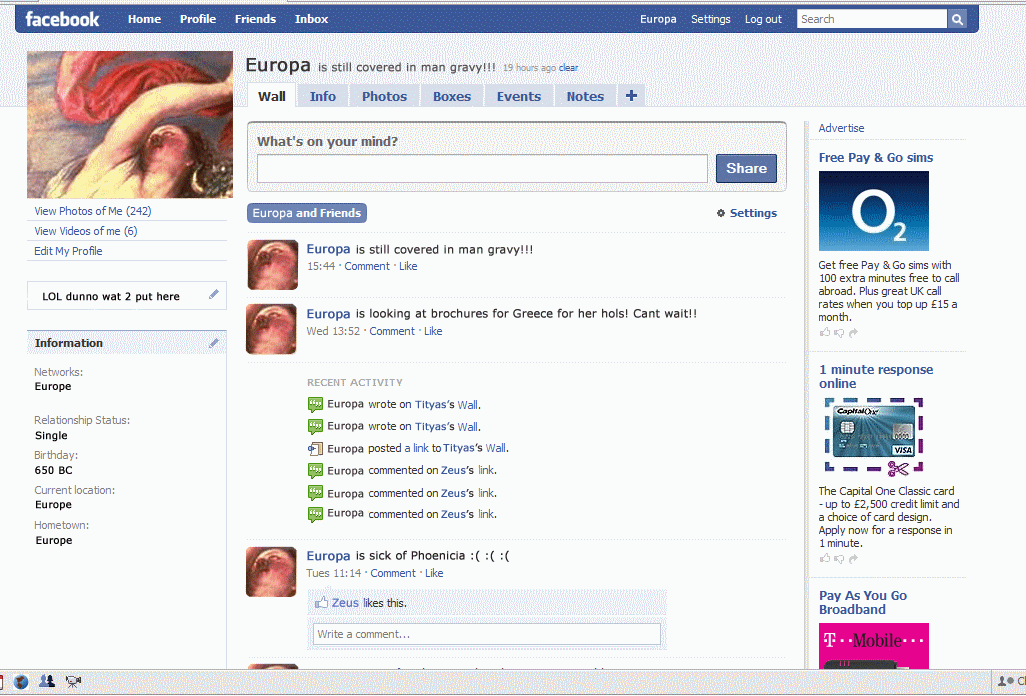Click Europa name in top bar
The image size is (1026, 696).
point(658,20)
